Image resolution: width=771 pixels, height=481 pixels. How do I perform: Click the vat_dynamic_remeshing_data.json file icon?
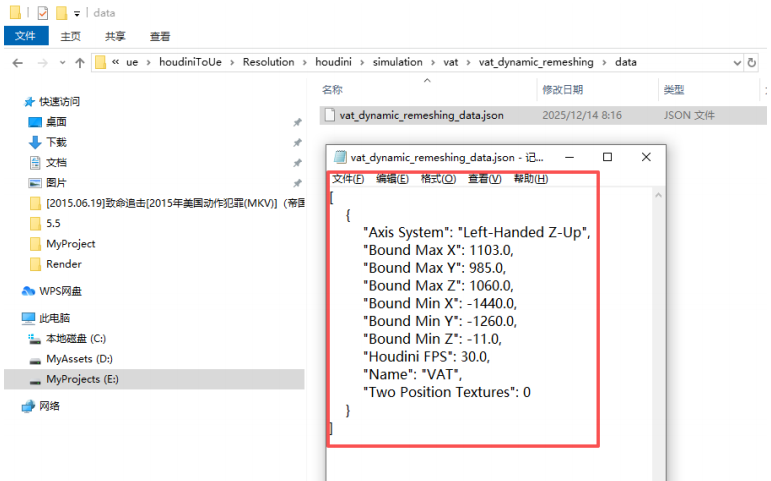point(329,115)
